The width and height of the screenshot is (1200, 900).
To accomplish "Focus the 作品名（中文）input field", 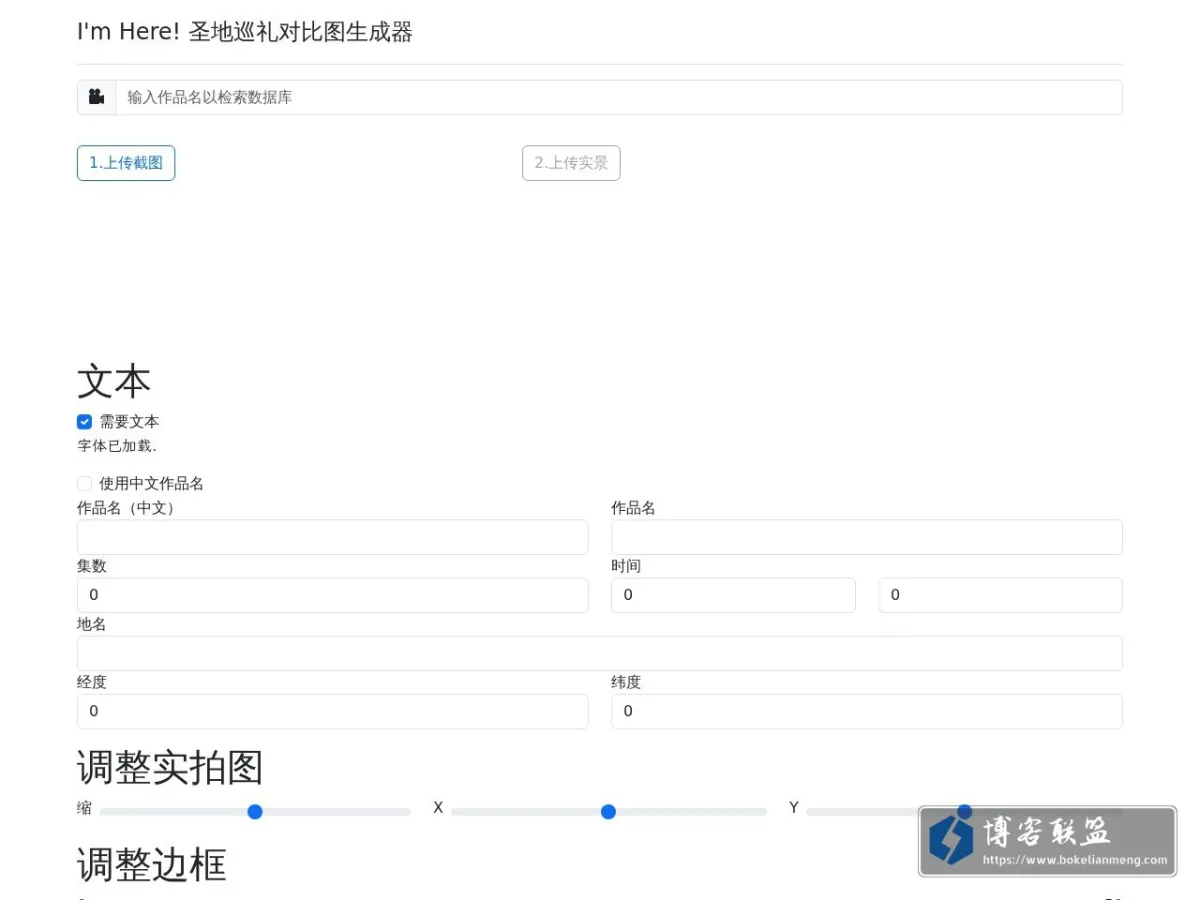I will pyautogui.click(x=333, y=537).
